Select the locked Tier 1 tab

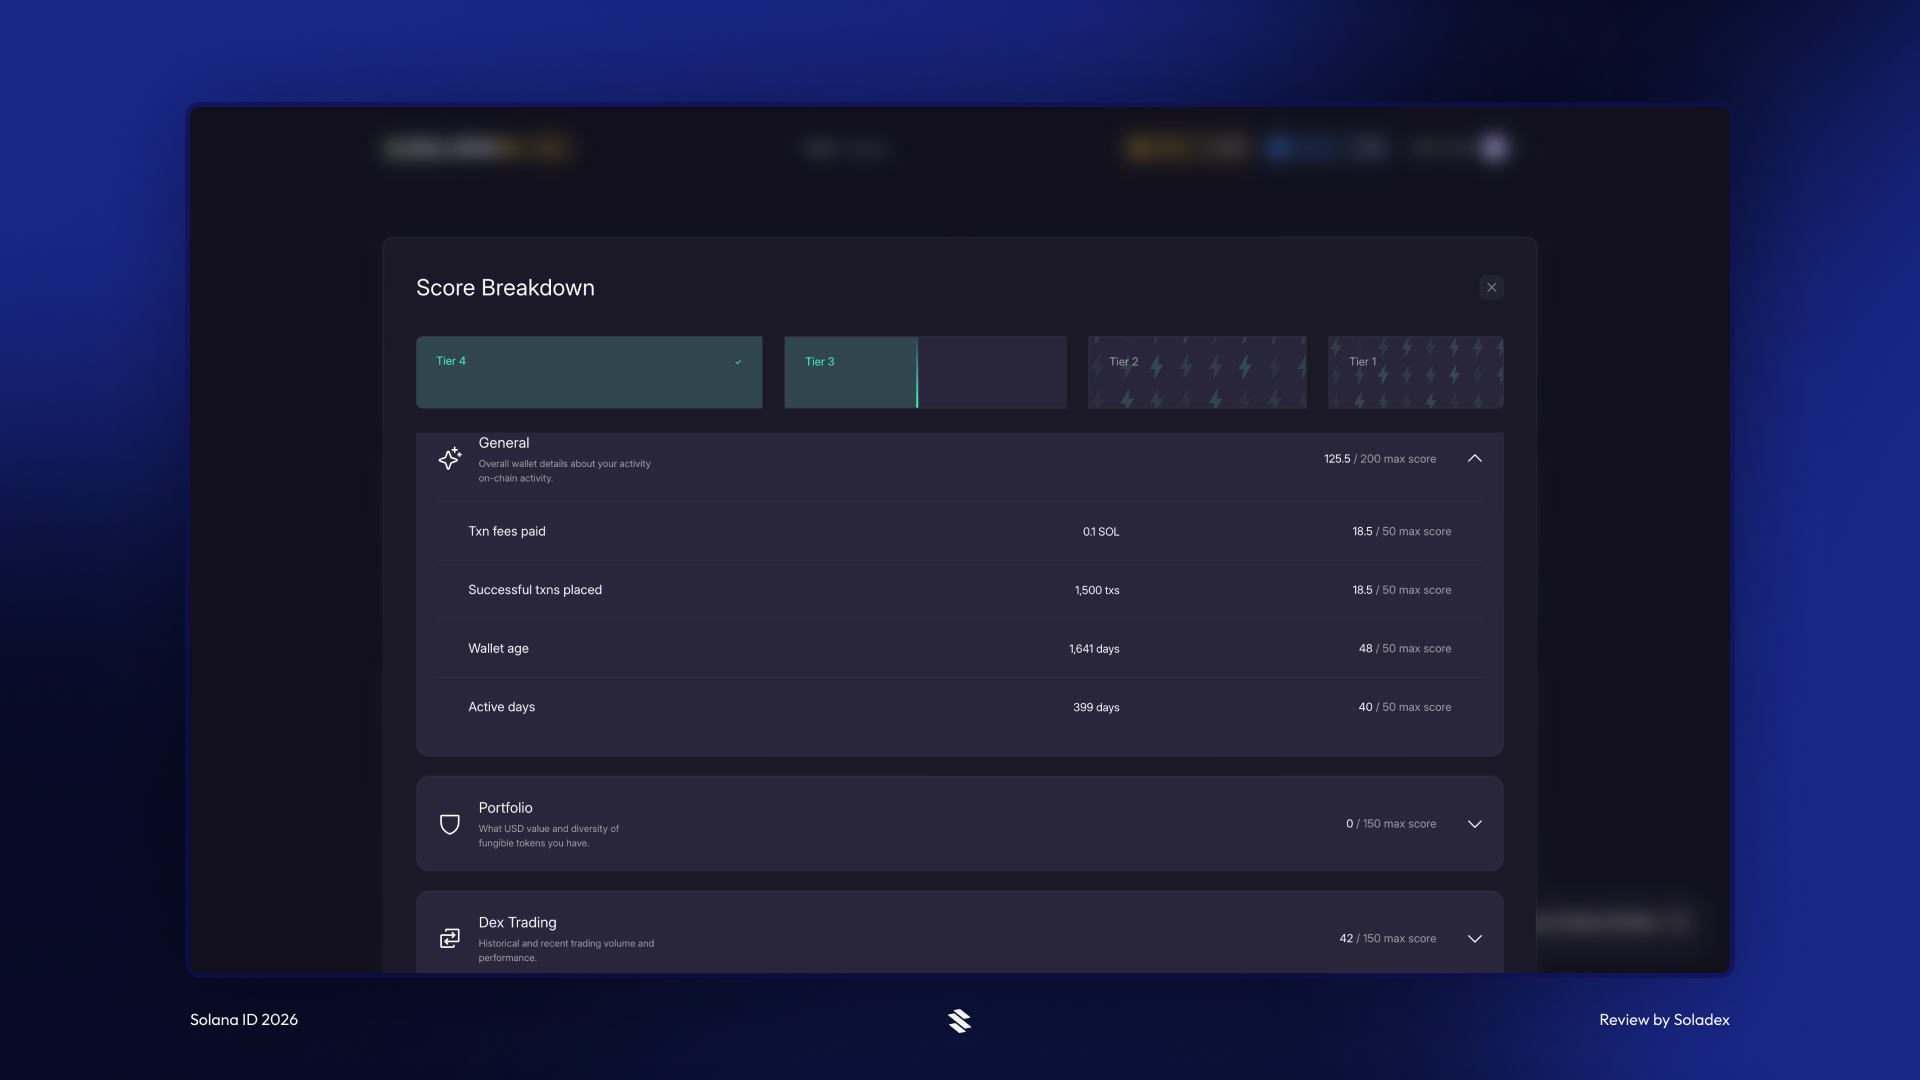[1415, 372]
